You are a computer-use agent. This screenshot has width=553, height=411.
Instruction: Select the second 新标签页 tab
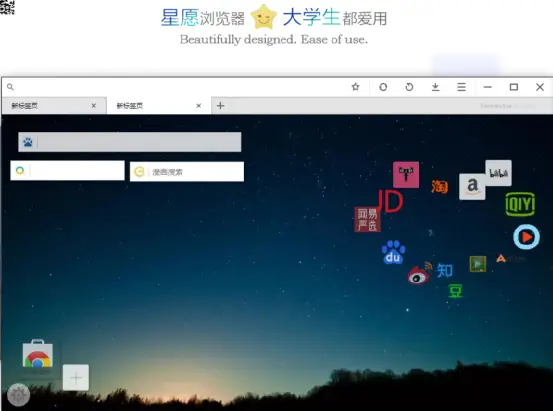click(x=159, y=105)
